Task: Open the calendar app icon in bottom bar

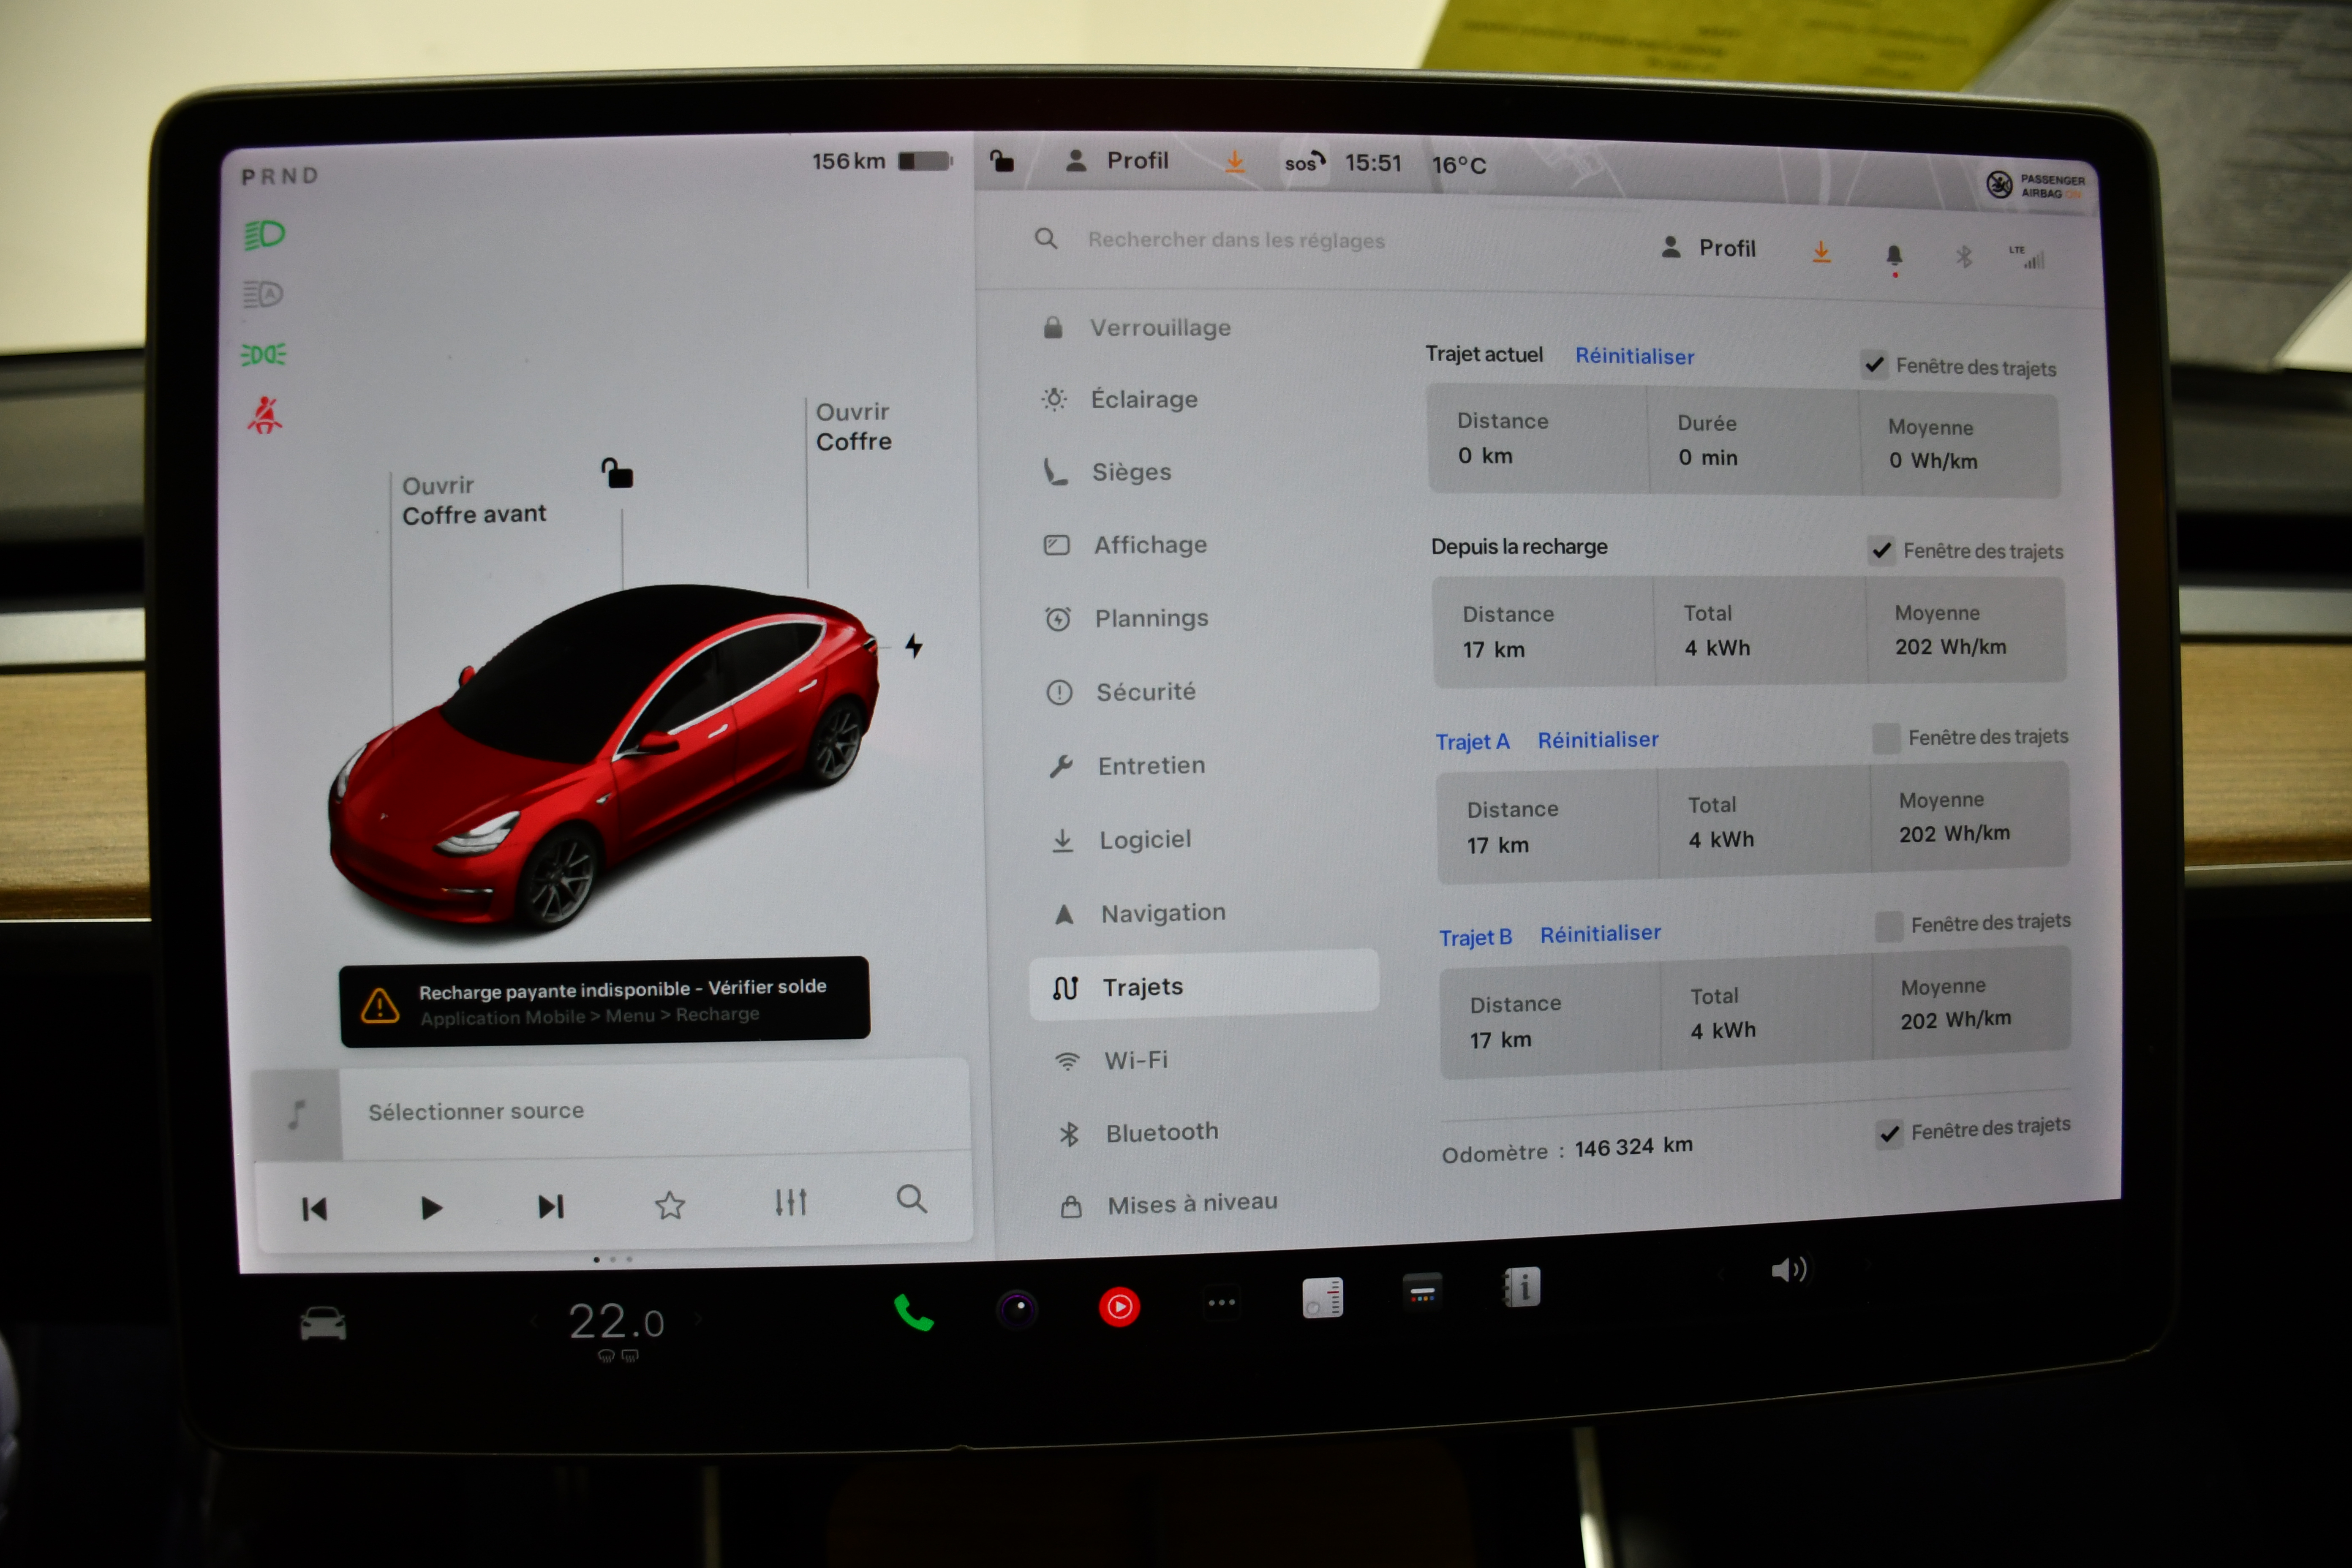Action: click(1422, 1293)
